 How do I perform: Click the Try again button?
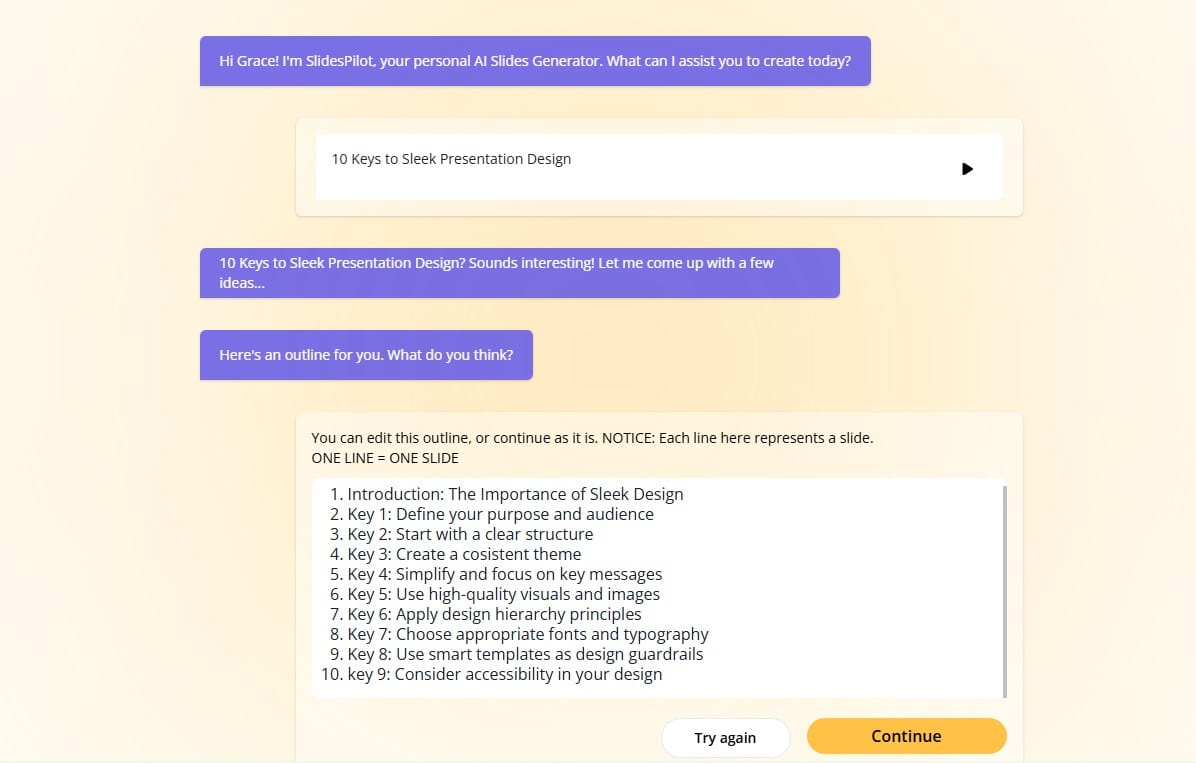tap(725, 738)
